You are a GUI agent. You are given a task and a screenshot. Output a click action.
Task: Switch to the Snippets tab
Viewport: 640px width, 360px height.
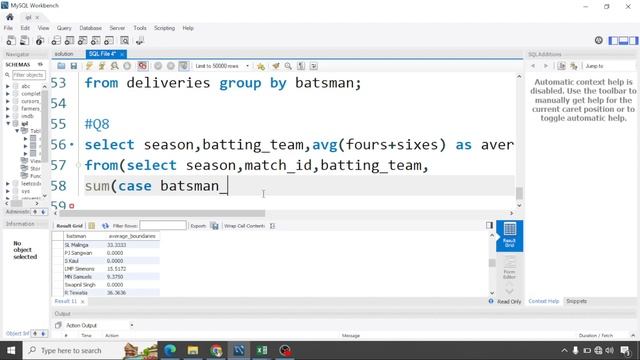(576, 301)
